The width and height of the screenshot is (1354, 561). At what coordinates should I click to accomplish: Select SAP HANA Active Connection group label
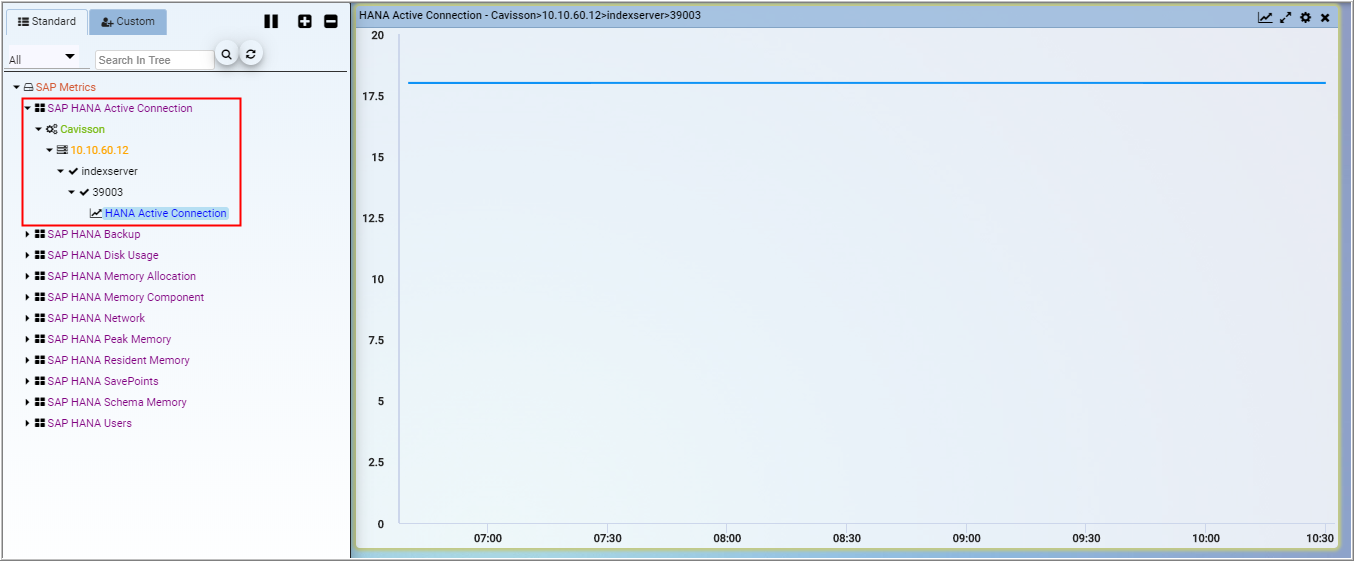(x=120, y=108)
